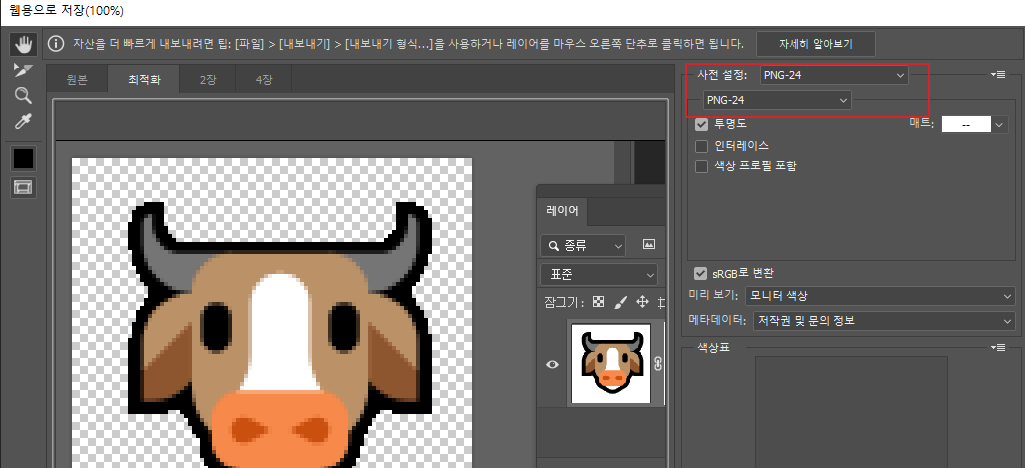Select the Eyedropper tool
The width and height of the screenshot is (1025, 468).
point(24,121)
